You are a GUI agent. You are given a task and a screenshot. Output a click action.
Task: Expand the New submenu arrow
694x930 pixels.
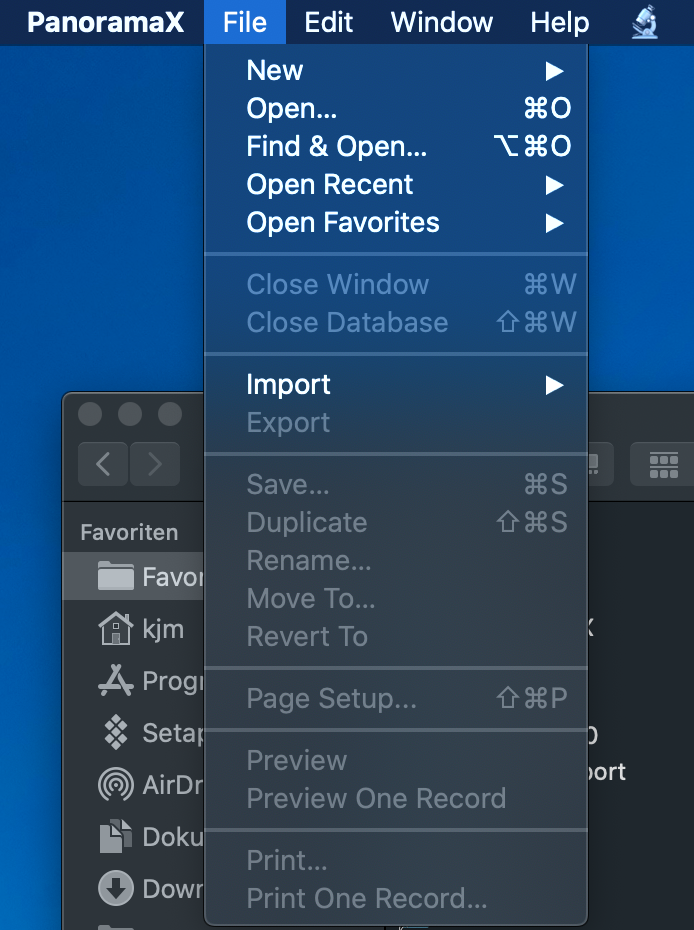[x=554, y=71]
